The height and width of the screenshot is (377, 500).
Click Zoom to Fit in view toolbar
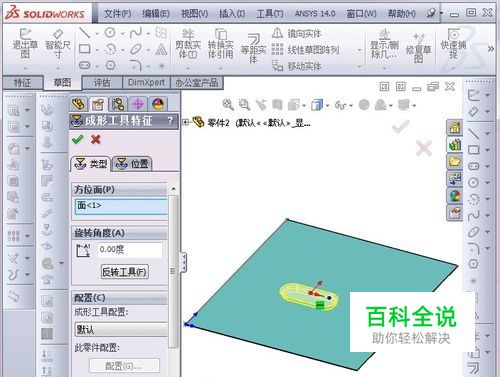[x=228, y=105]
